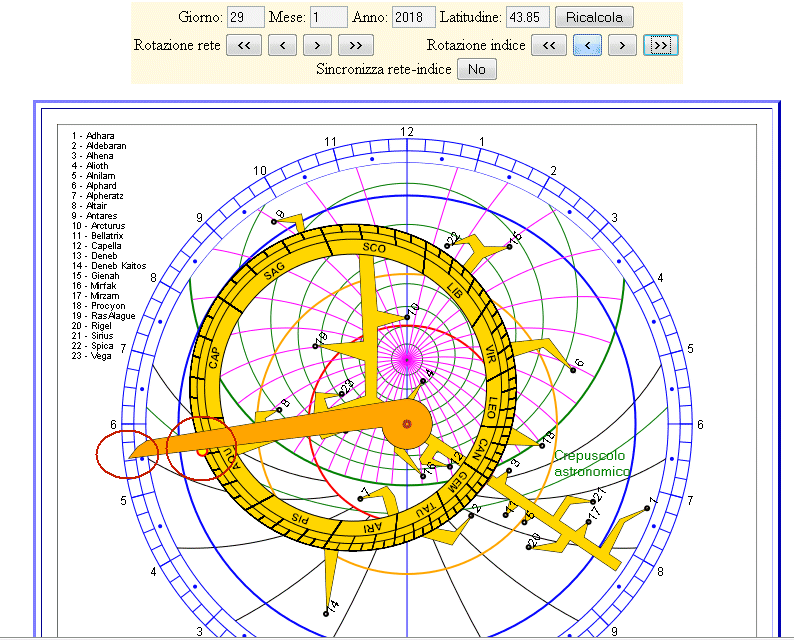Step indice rotation forward with > button
The height and width of the screenshot is (640, 794).
pyautogui.click(x=622, y=45)
